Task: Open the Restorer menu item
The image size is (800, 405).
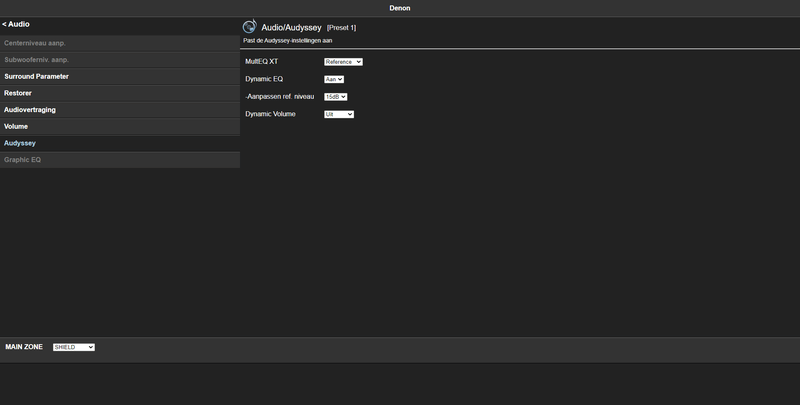Action: pyautogui.click(x=120, y=93)
